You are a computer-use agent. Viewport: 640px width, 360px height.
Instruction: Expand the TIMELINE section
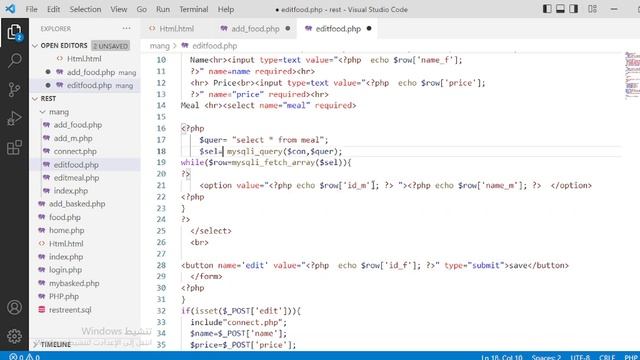click(35, 344)
